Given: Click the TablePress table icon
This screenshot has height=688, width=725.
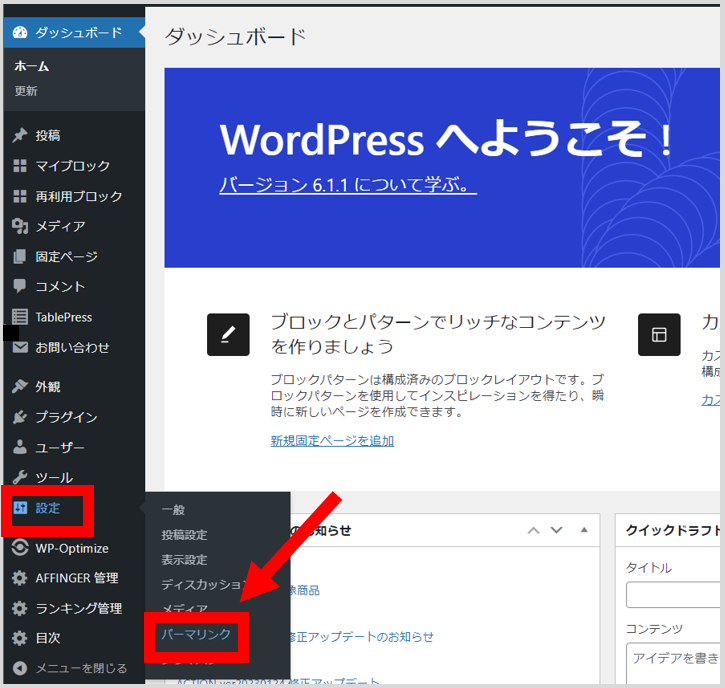Looking at the screenshot, I should tap(20, 317).
